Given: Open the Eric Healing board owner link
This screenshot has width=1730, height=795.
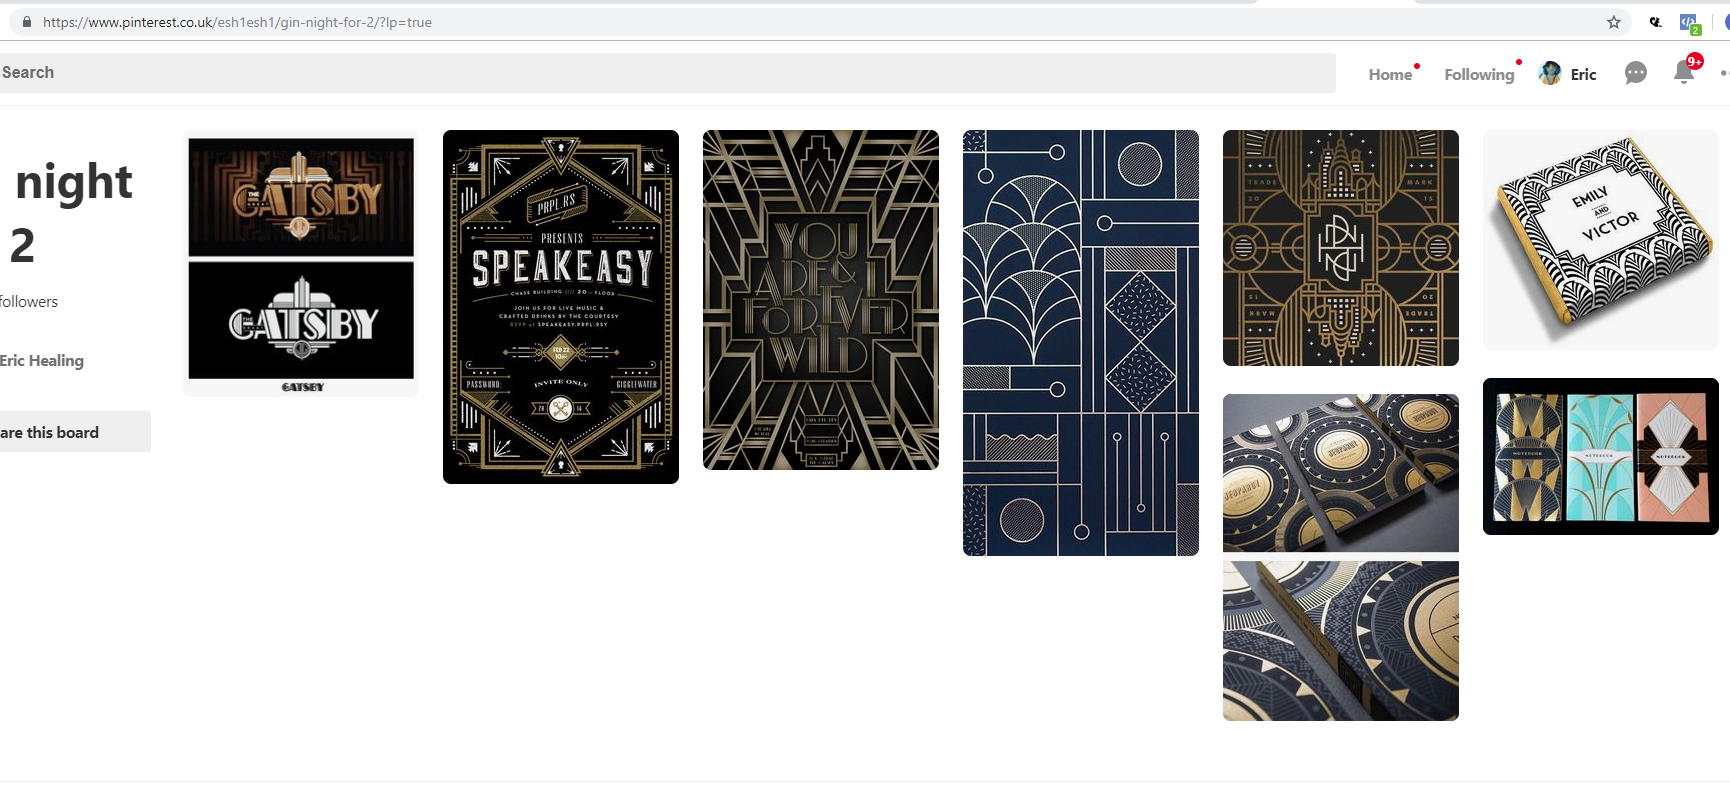Looking at the screenshot, I should point(42,361).
